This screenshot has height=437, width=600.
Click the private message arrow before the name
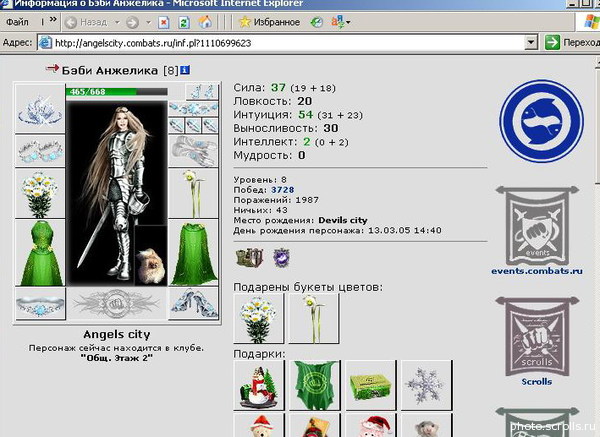point(52,69)
